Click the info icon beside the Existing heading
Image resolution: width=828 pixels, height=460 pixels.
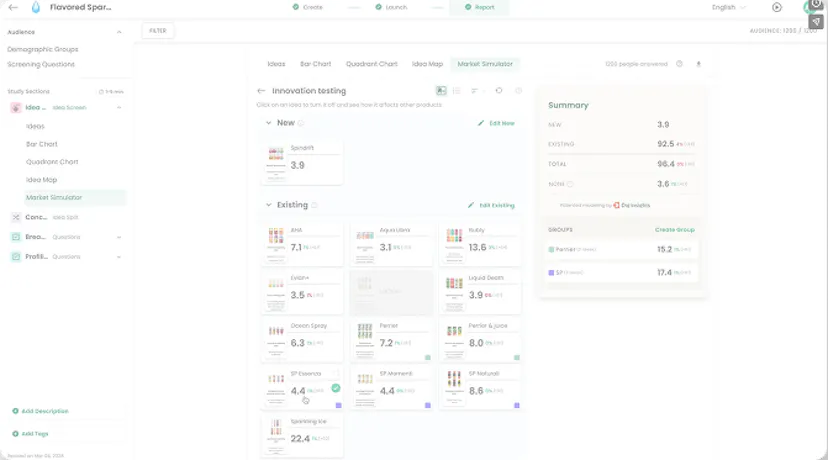(314, 205)
